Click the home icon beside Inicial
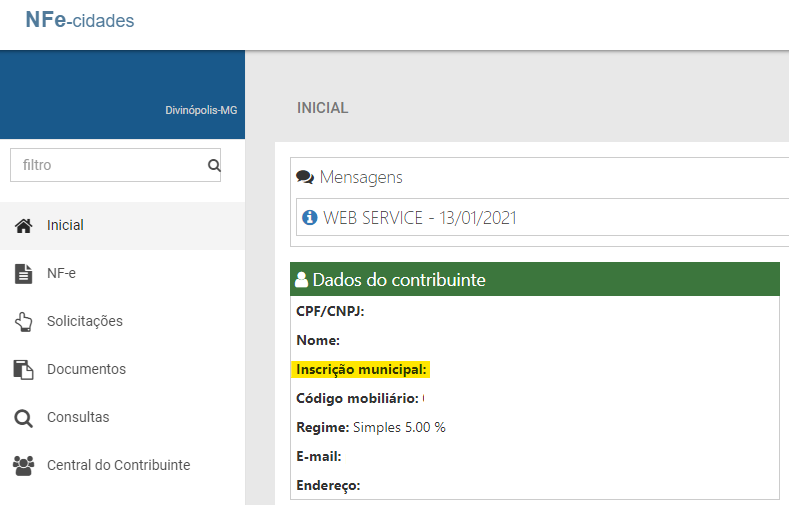The image size is (789, 505). (23, 226)
